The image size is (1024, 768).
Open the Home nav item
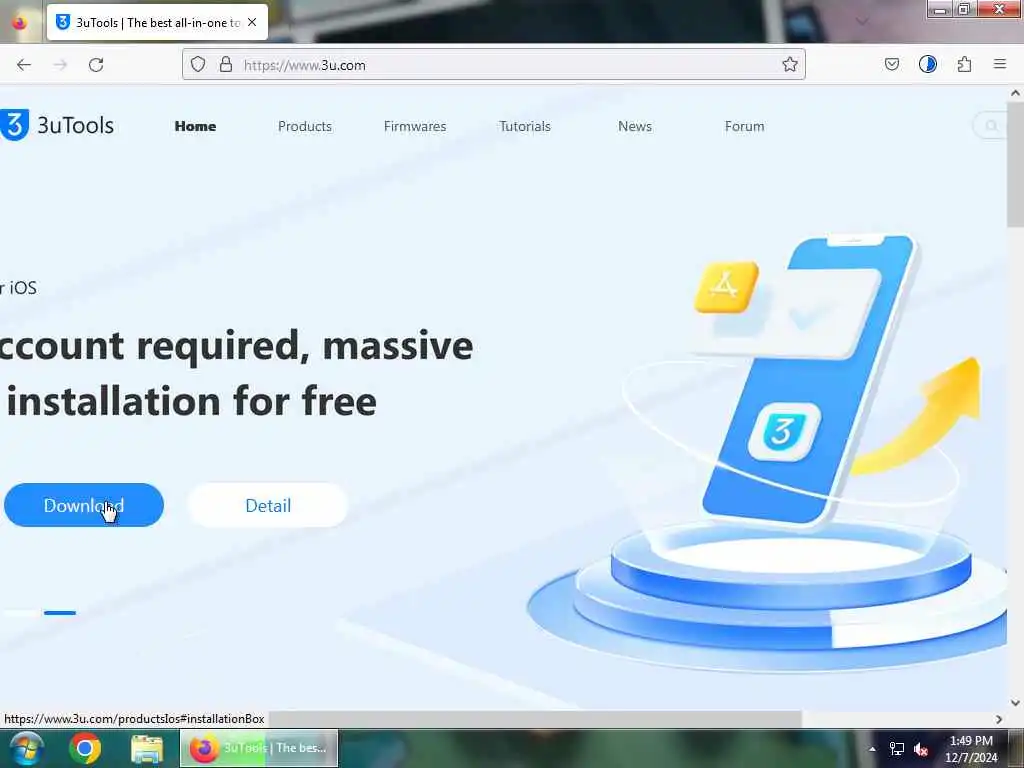point(195,126)
